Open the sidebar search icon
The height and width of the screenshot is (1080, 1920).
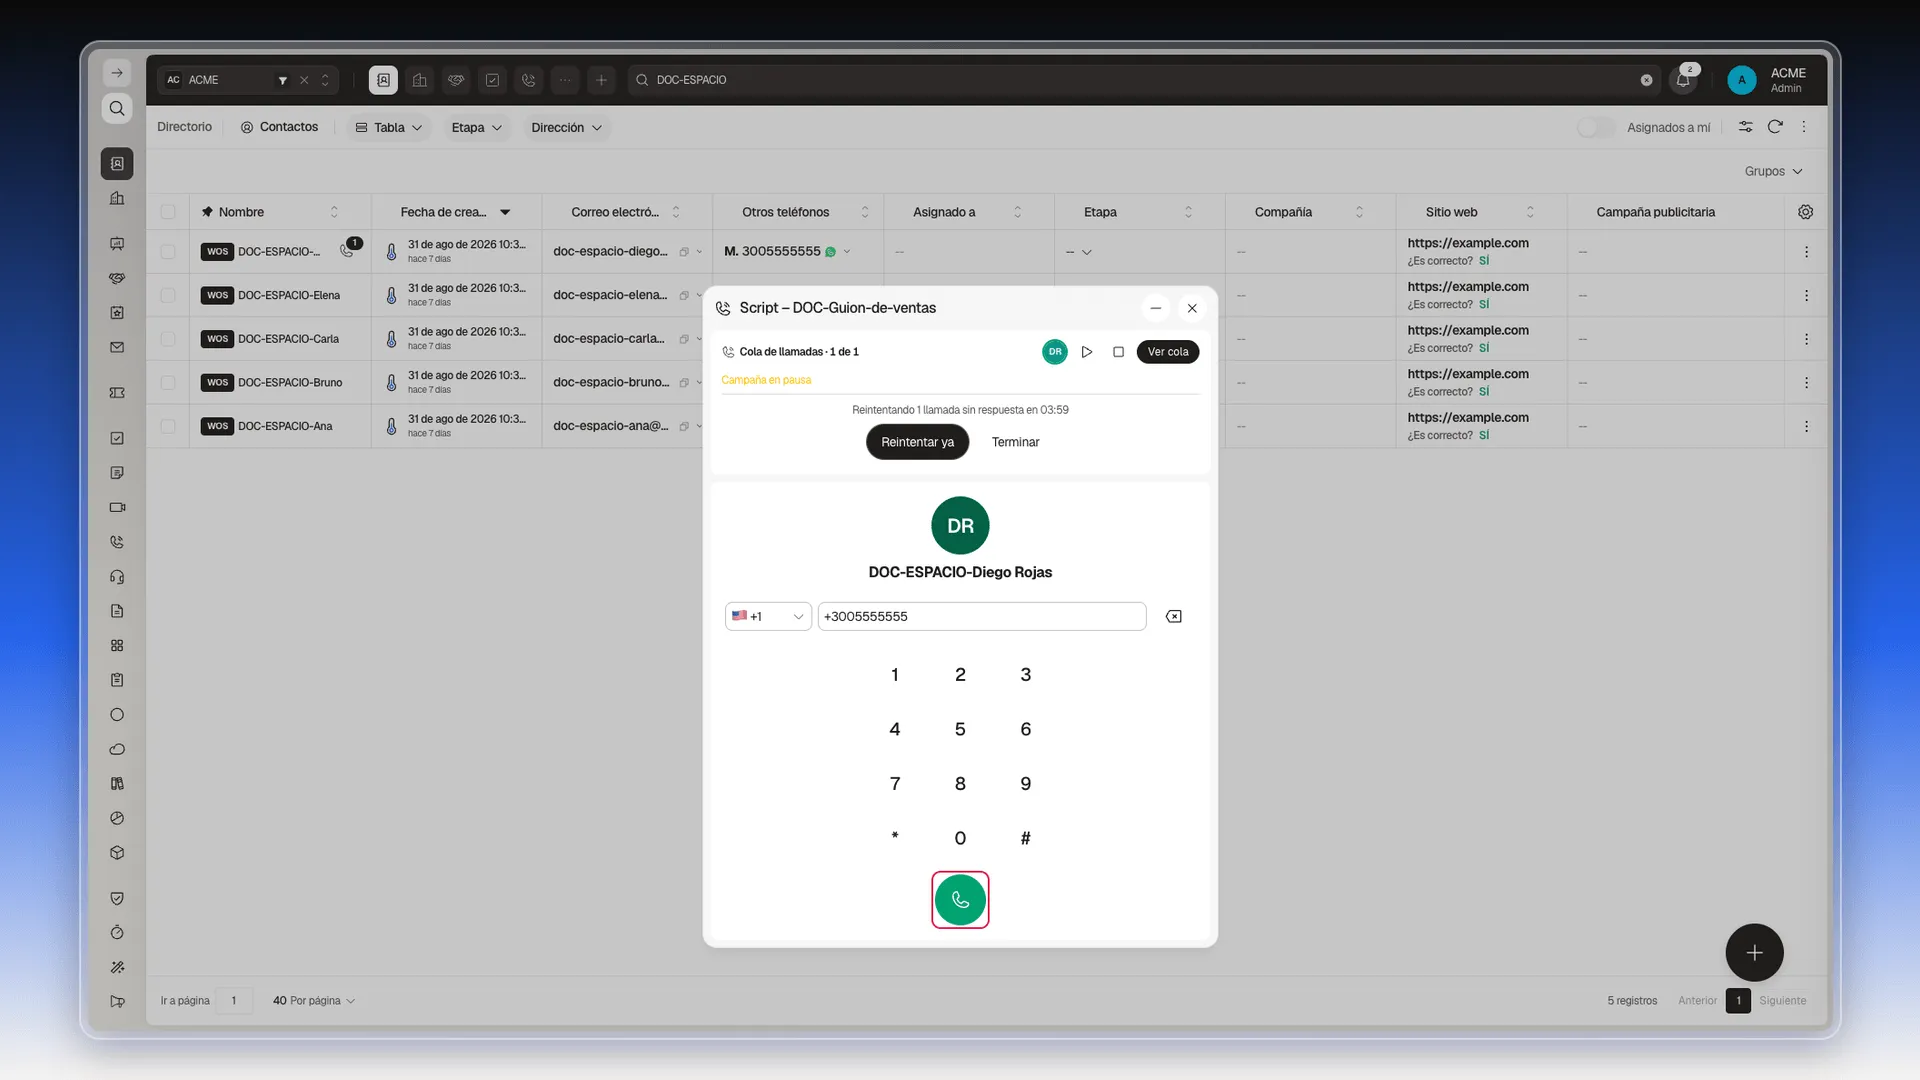click(x=117, y=108)
